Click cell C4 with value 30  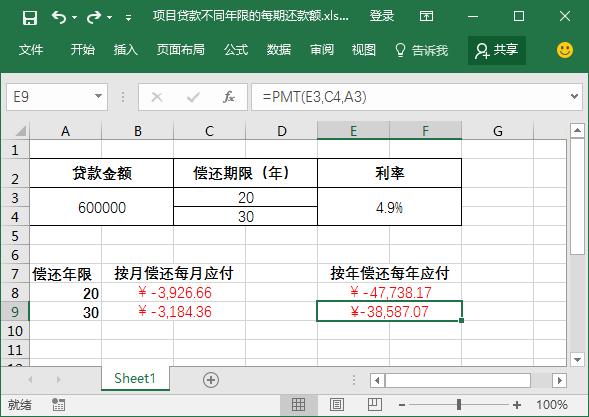click(x=245, y=216)
